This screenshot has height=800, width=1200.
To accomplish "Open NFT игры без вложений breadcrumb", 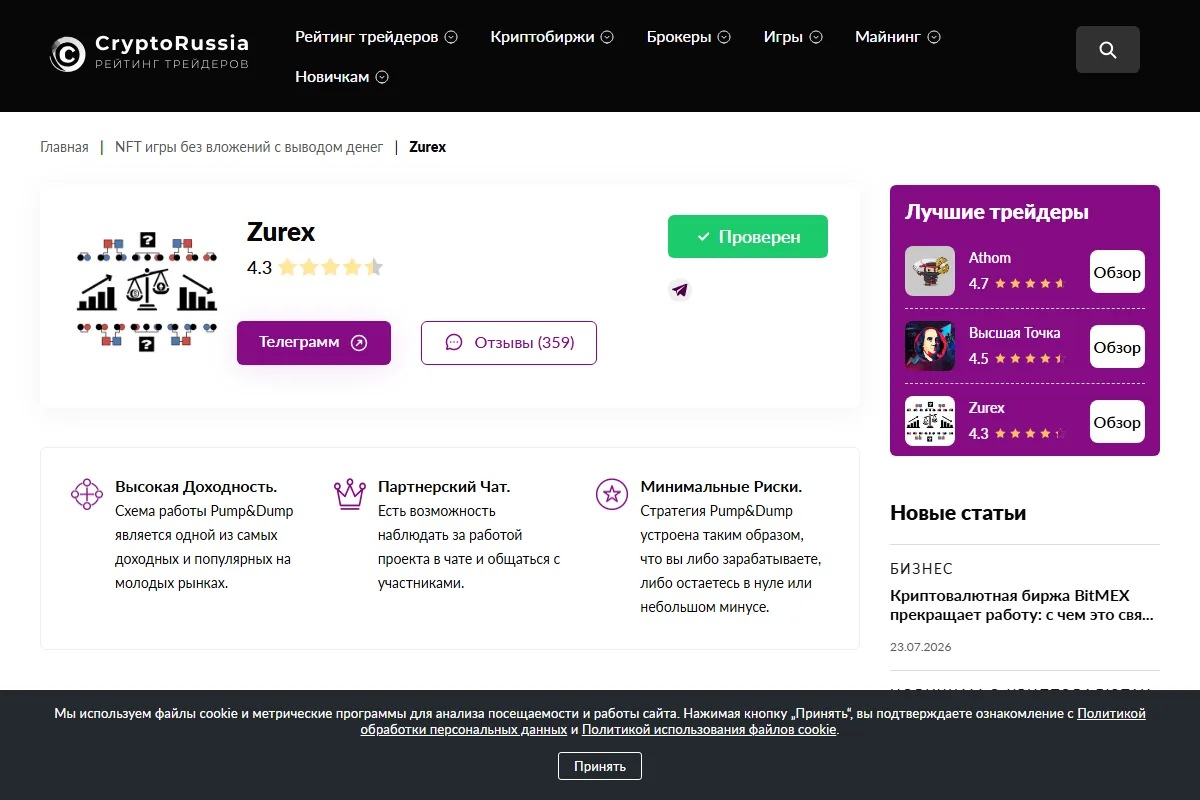I will pos(249,147).
